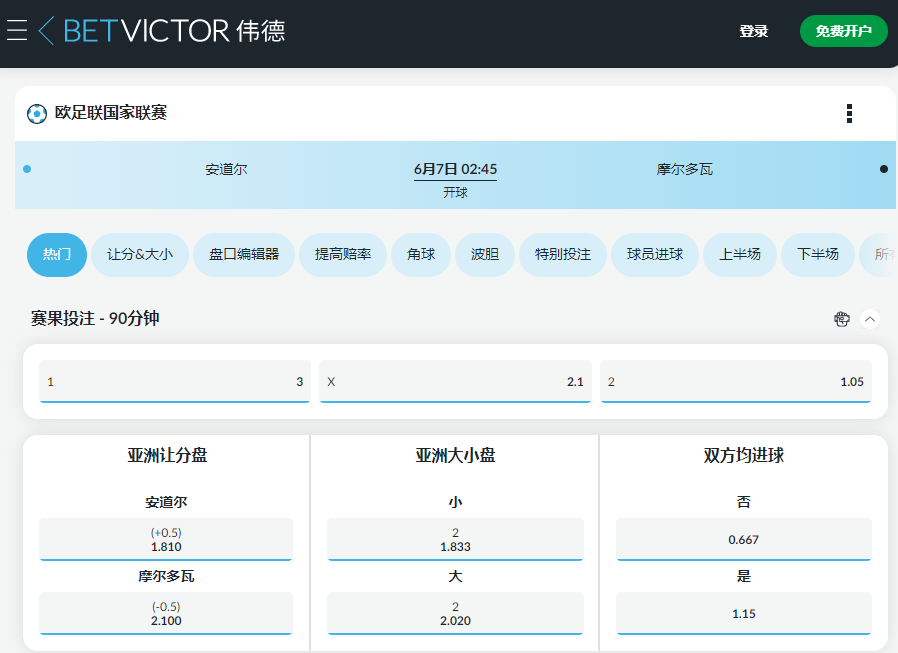Select the 角球 market tab
The height and width of the screenshot is (653, 898).
(421, 255)
